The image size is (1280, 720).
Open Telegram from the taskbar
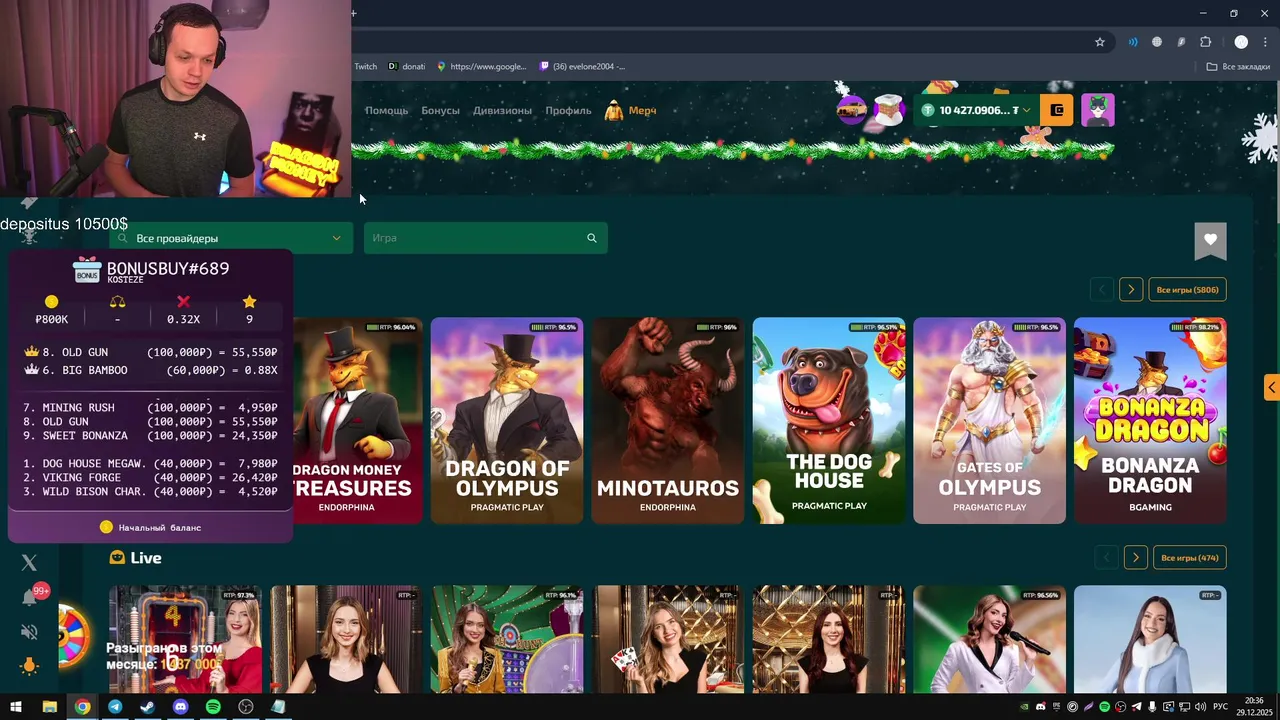pyautogui.click(x=115, y=707)
